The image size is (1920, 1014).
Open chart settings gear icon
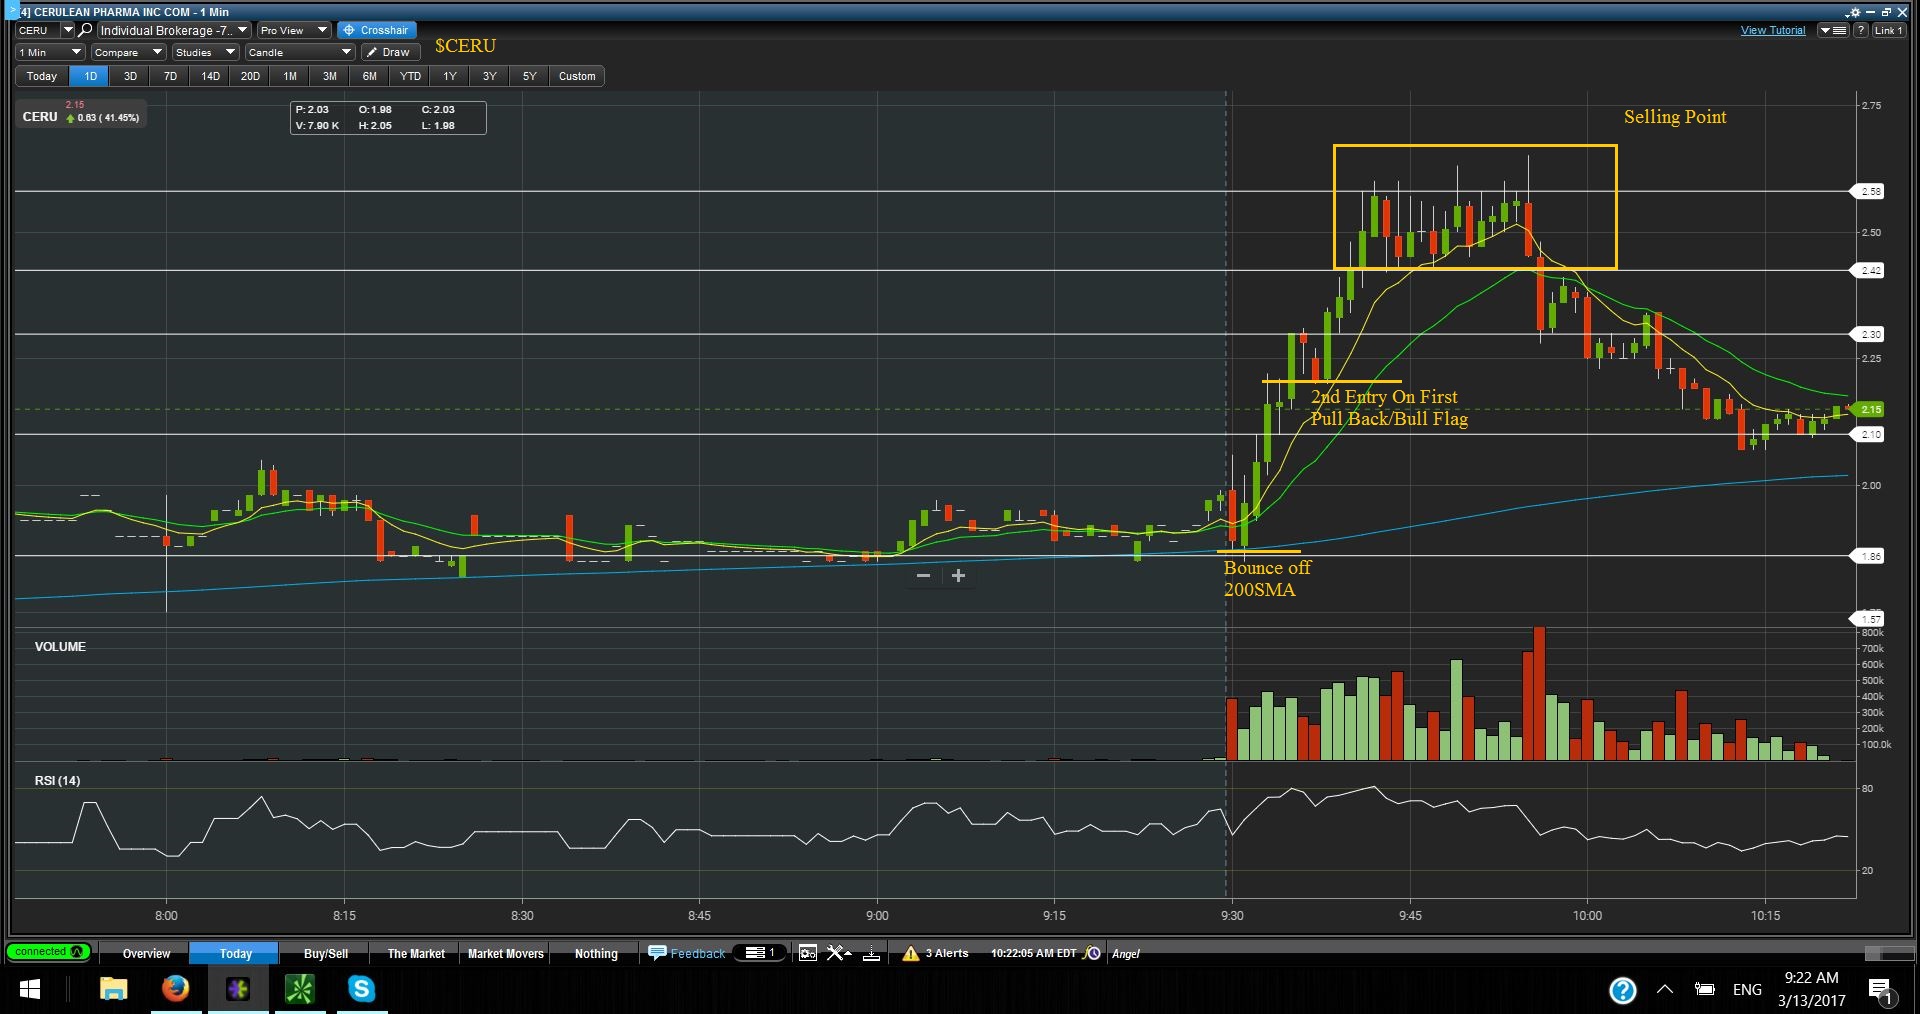[x=1853, y=12]
